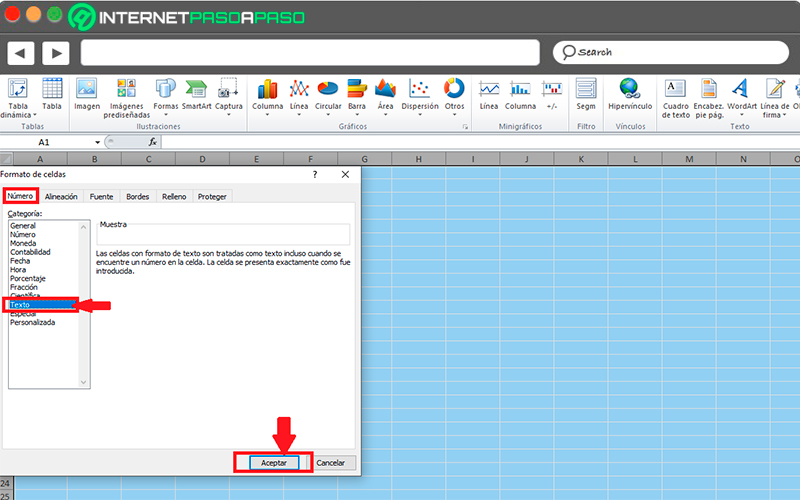Insert a Tabla dinámica pivot table

pyautogui.click(x=18, y=98)
